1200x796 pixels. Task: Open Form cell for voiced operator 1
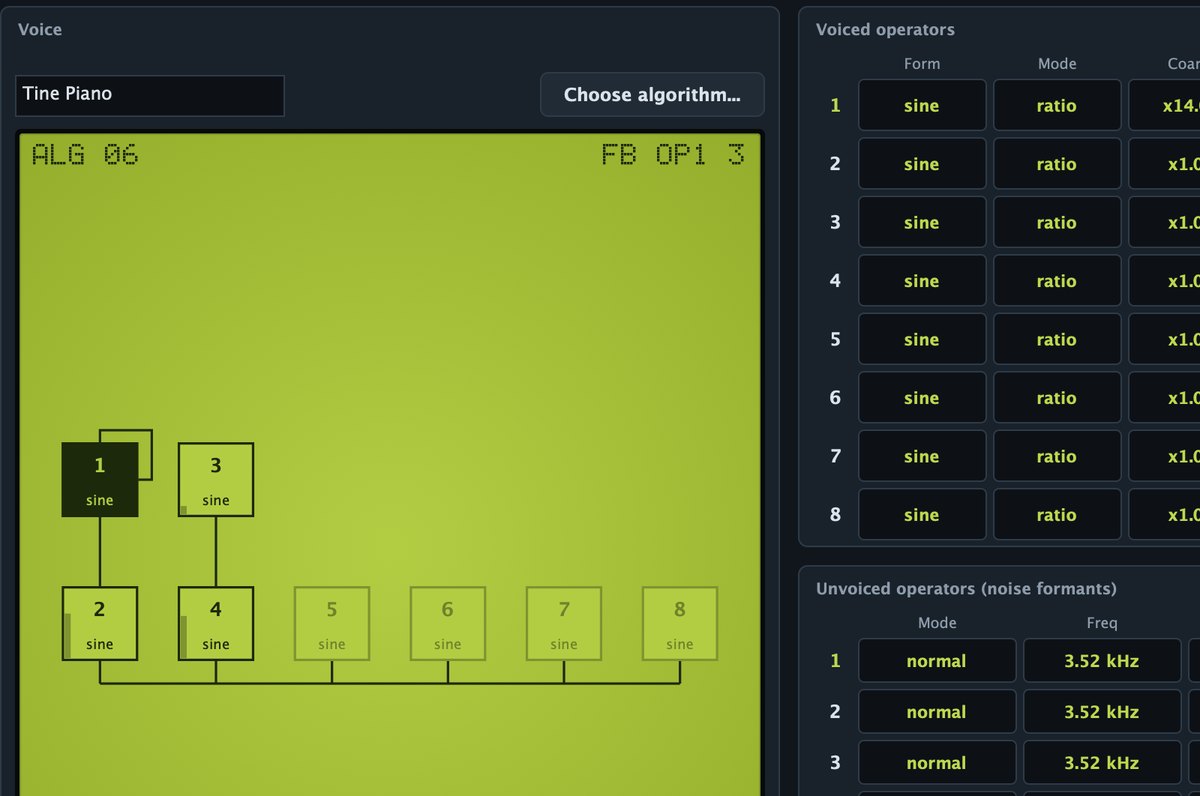tap(922, 105)
